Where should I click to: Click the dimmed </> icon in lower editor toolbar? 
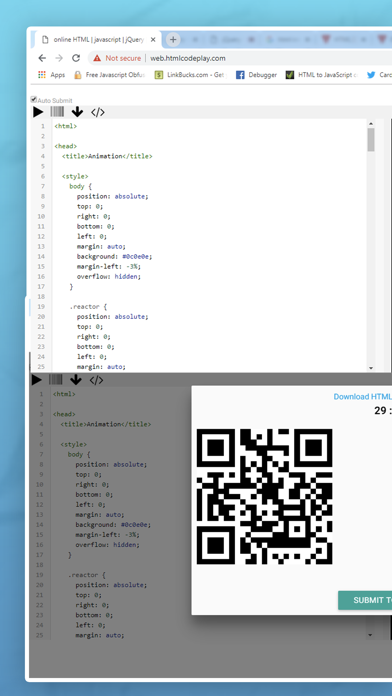pyautogui.click(x=96, y=380)
